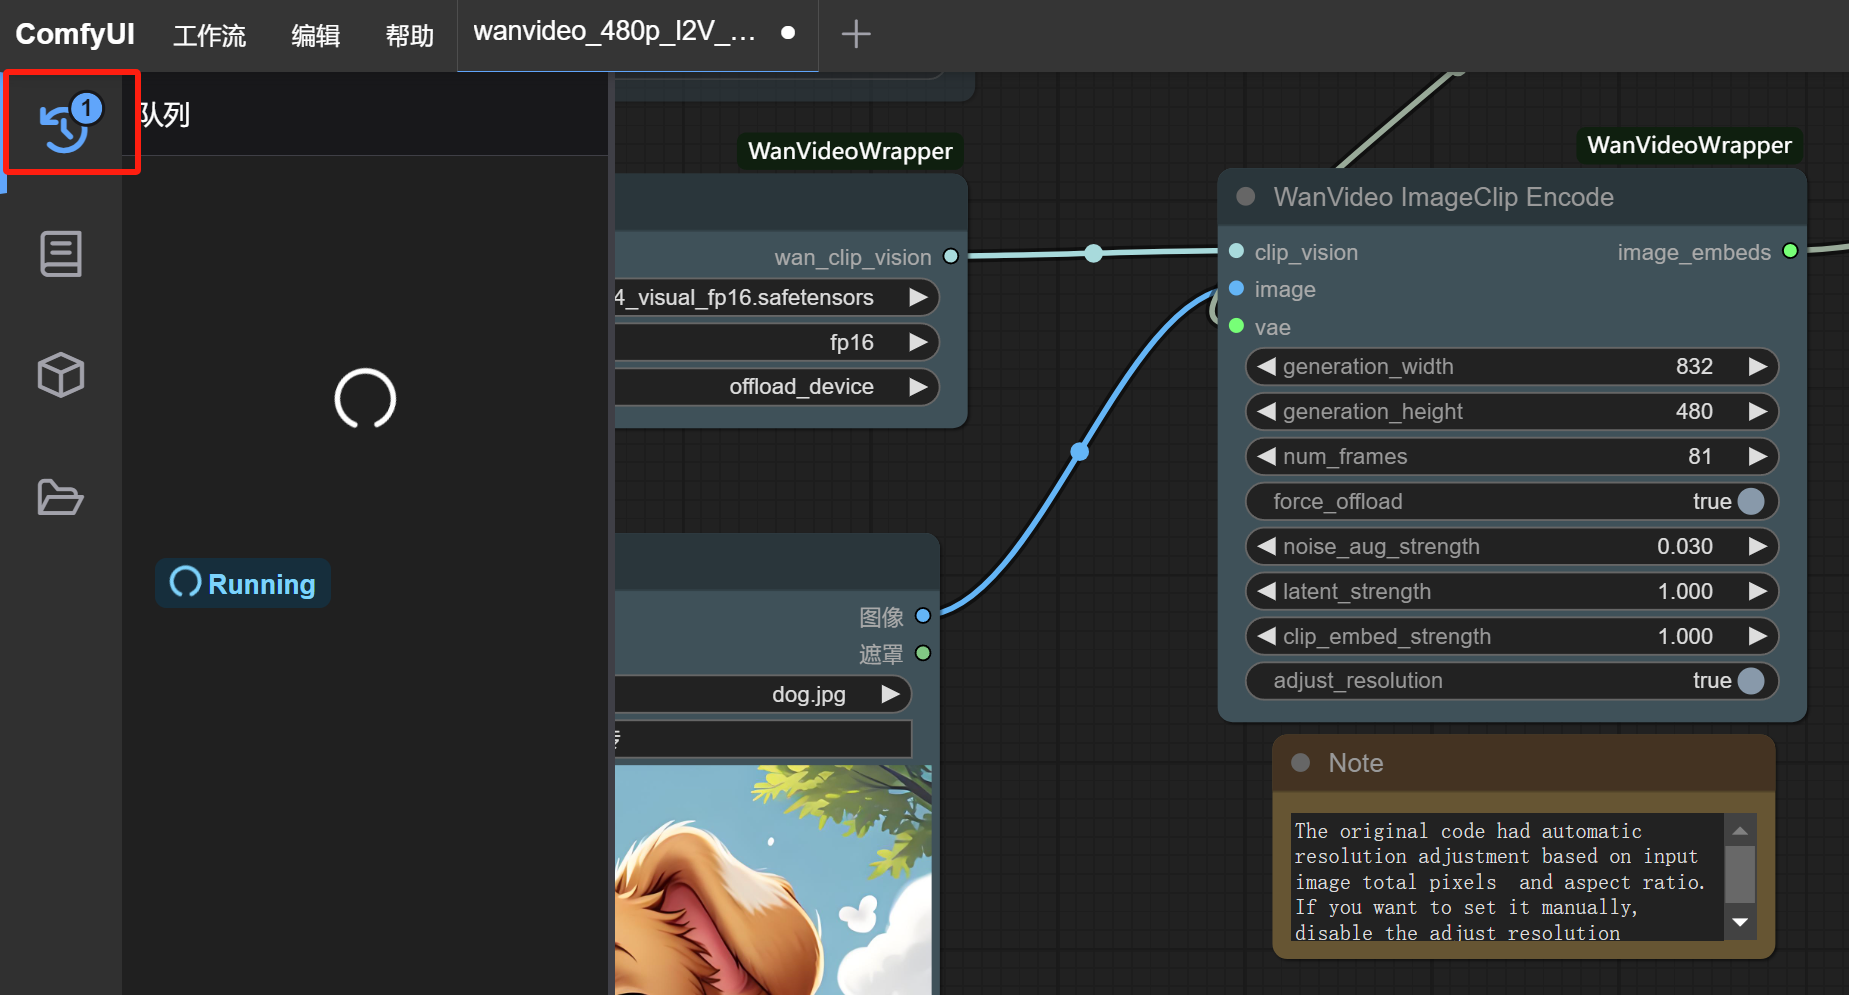Collapse the WanVideo ImageClip Encode node dot
Screen dimensions: 1849x995
1246,197
